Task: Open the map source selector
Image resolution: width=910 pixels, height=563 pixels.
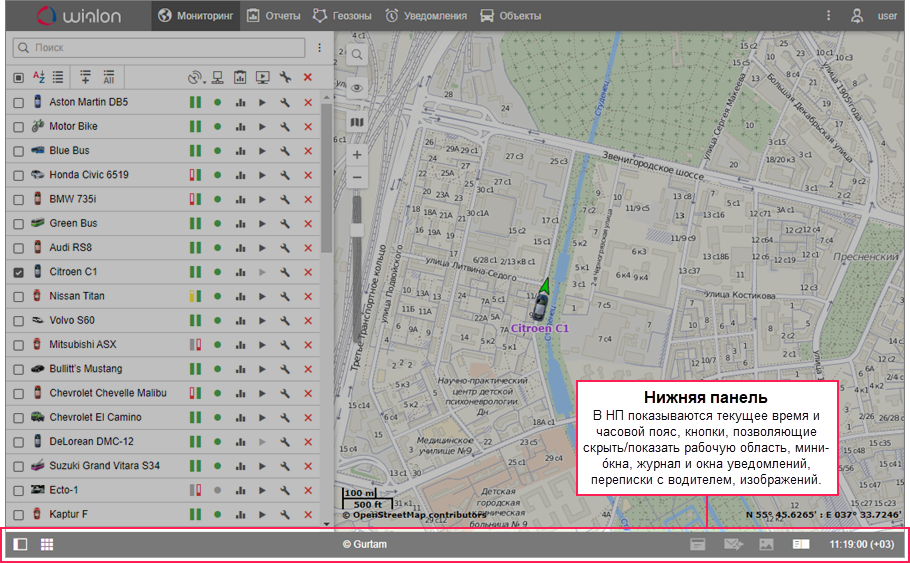Action: [x=357, y=122]
